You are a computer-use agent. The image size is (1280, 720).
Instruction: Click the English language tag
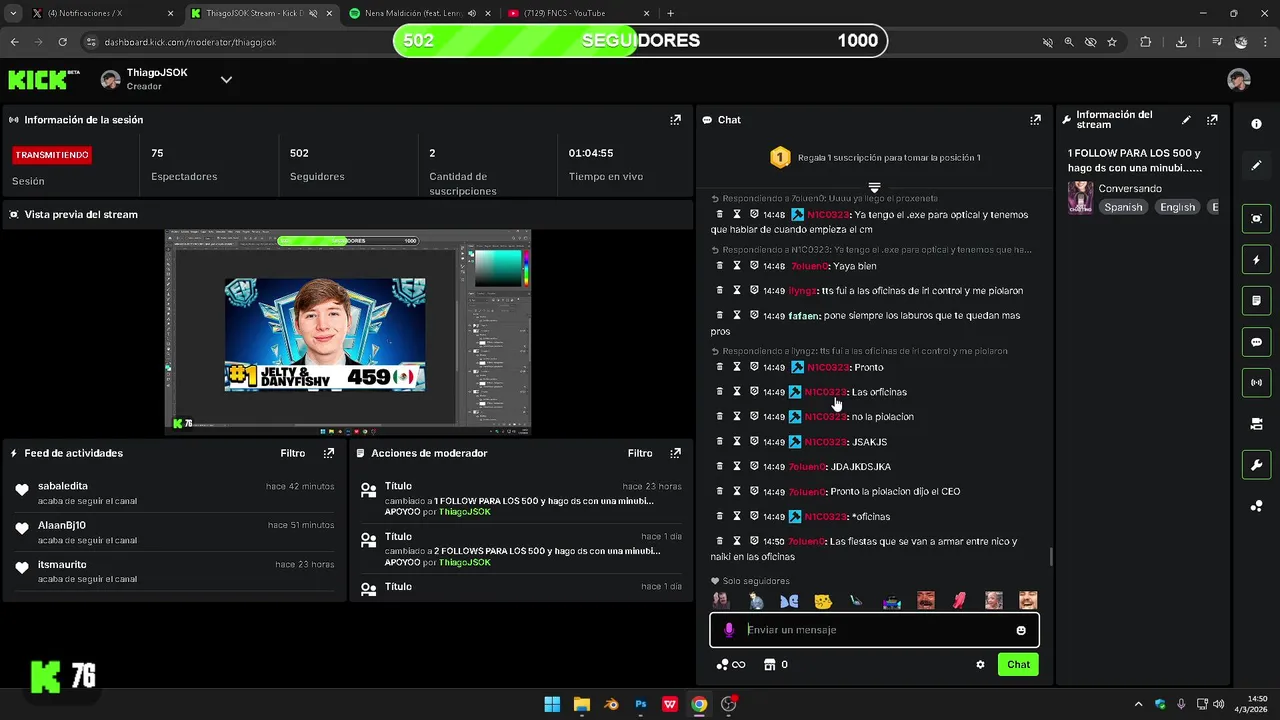coord(1177,207)
